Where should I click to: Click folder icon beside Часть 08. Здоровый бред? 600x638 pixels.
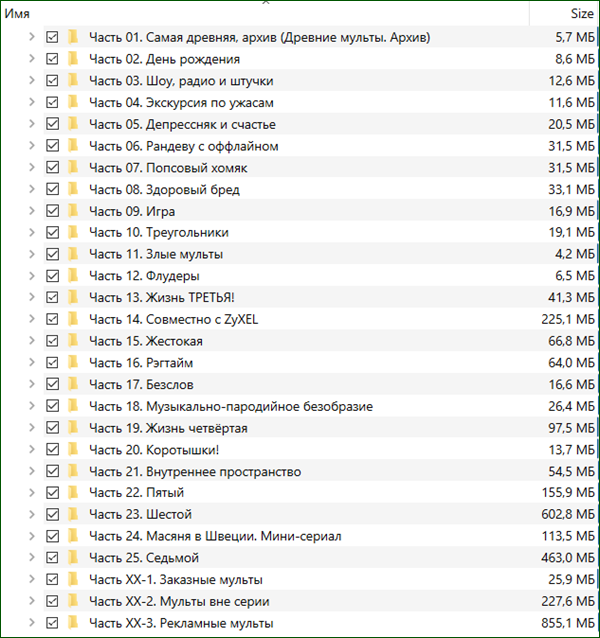tap(73, 189)
